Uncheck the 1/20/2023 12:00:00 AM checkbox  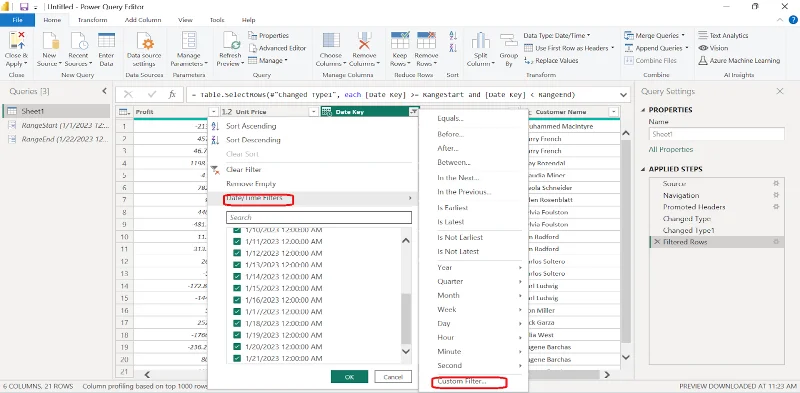pyautogui.click(x=237, y=347)
